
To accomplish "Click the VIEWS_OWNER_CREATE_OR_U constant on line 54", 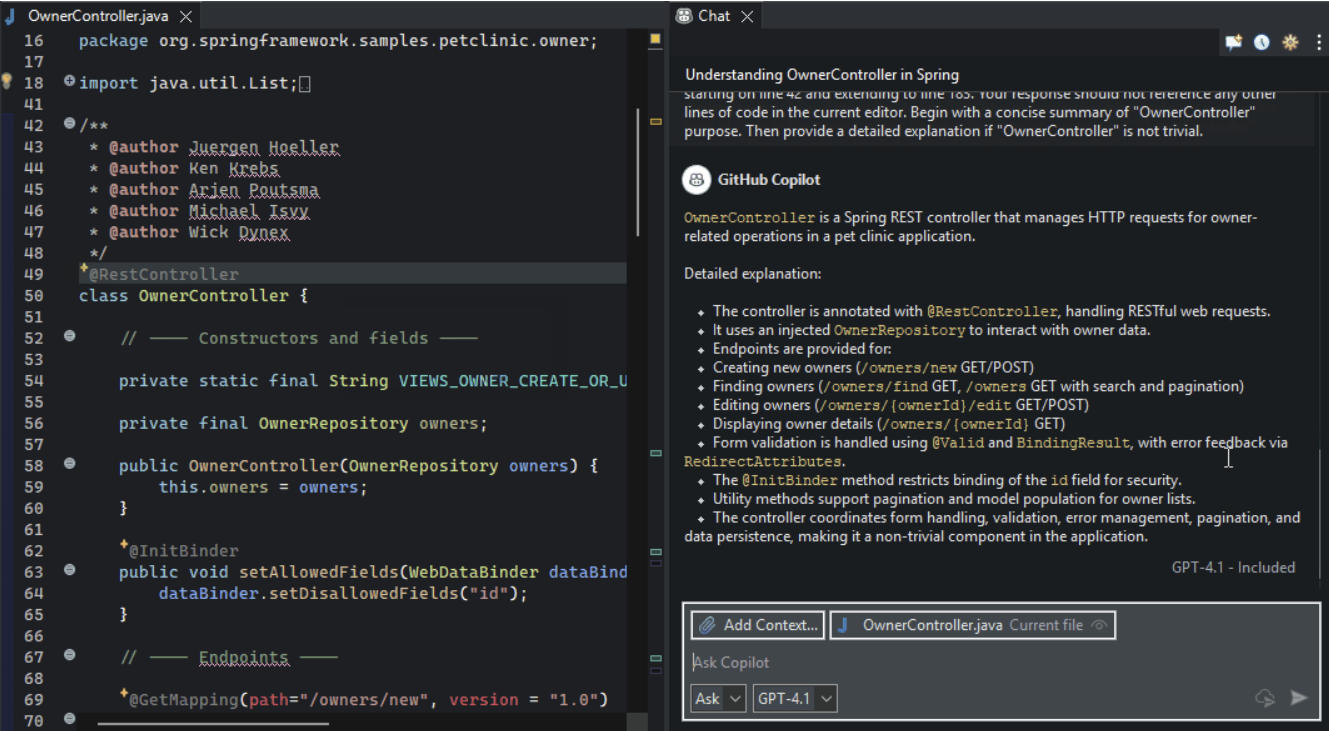I will [513, 381].
